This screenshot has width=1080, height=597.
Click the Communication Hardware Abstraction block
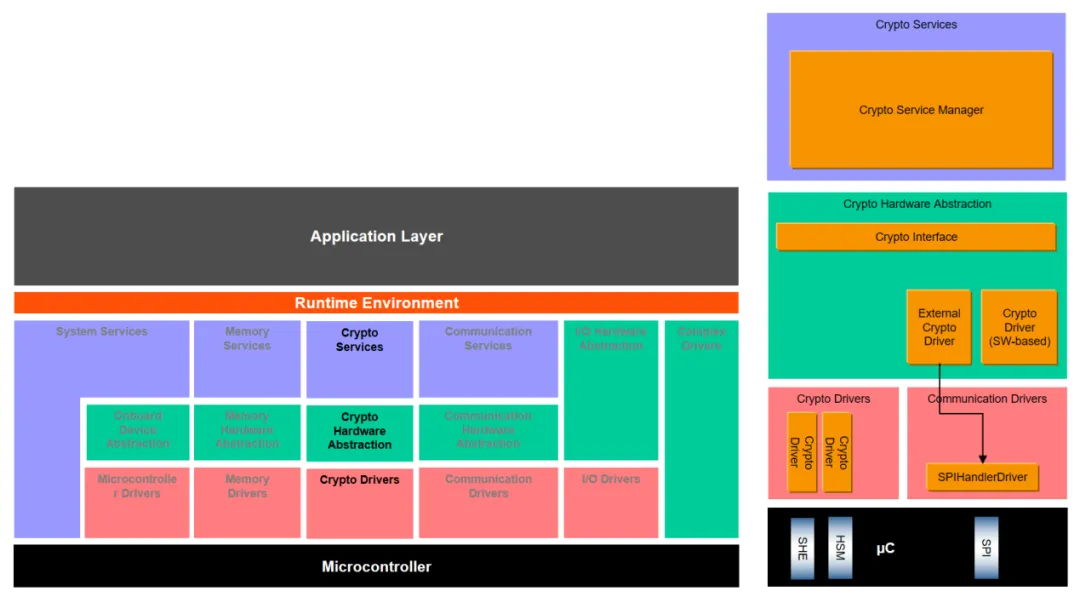point(488,431)
